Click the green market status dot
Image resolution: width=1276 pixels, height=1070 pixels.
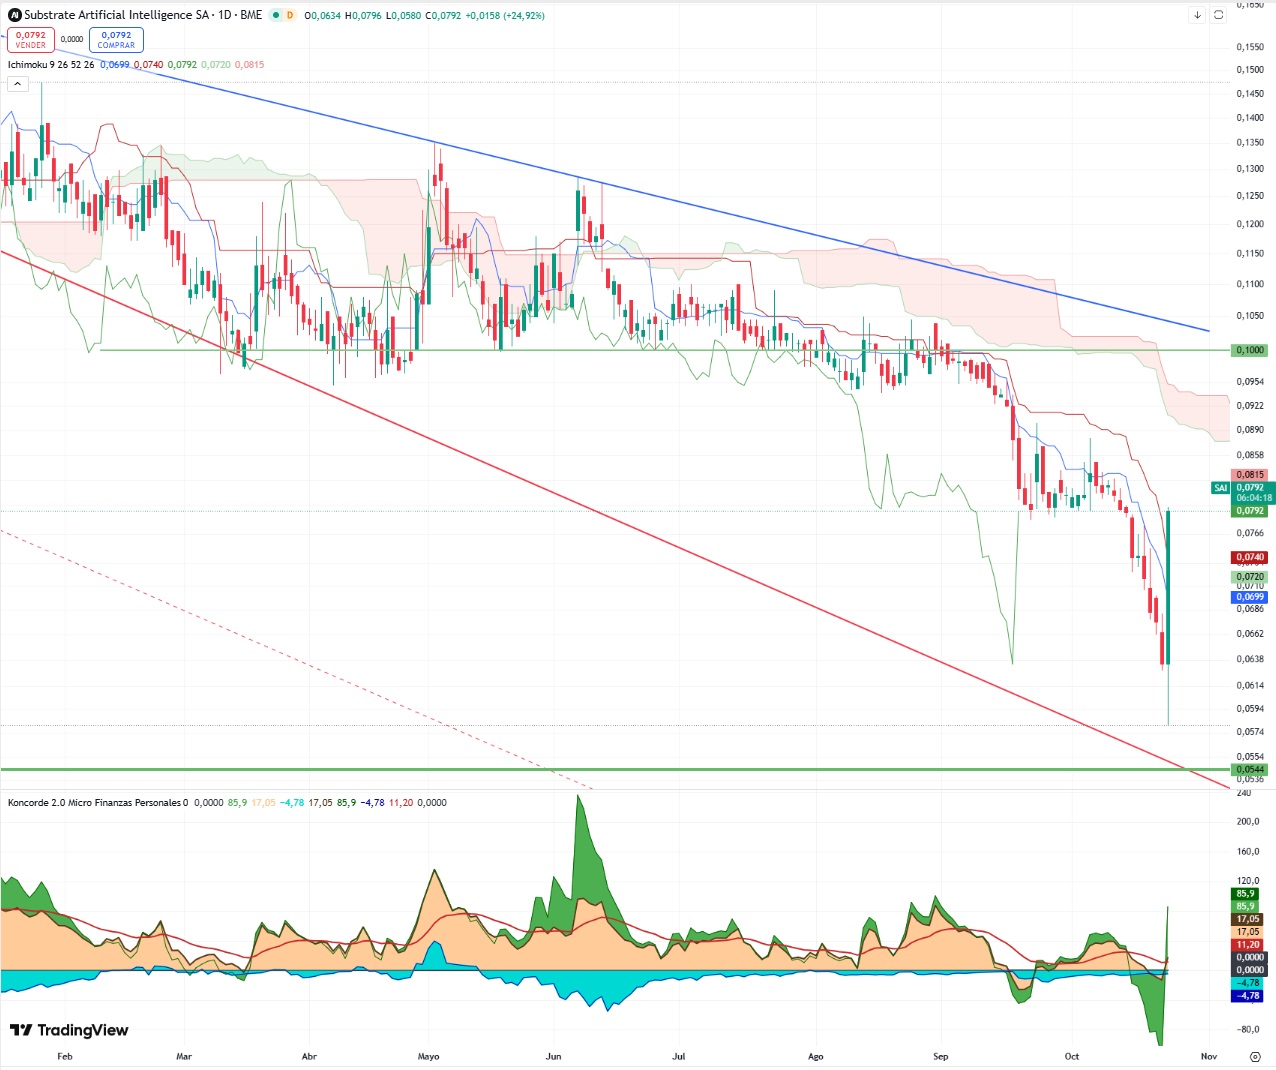point(276,15)
